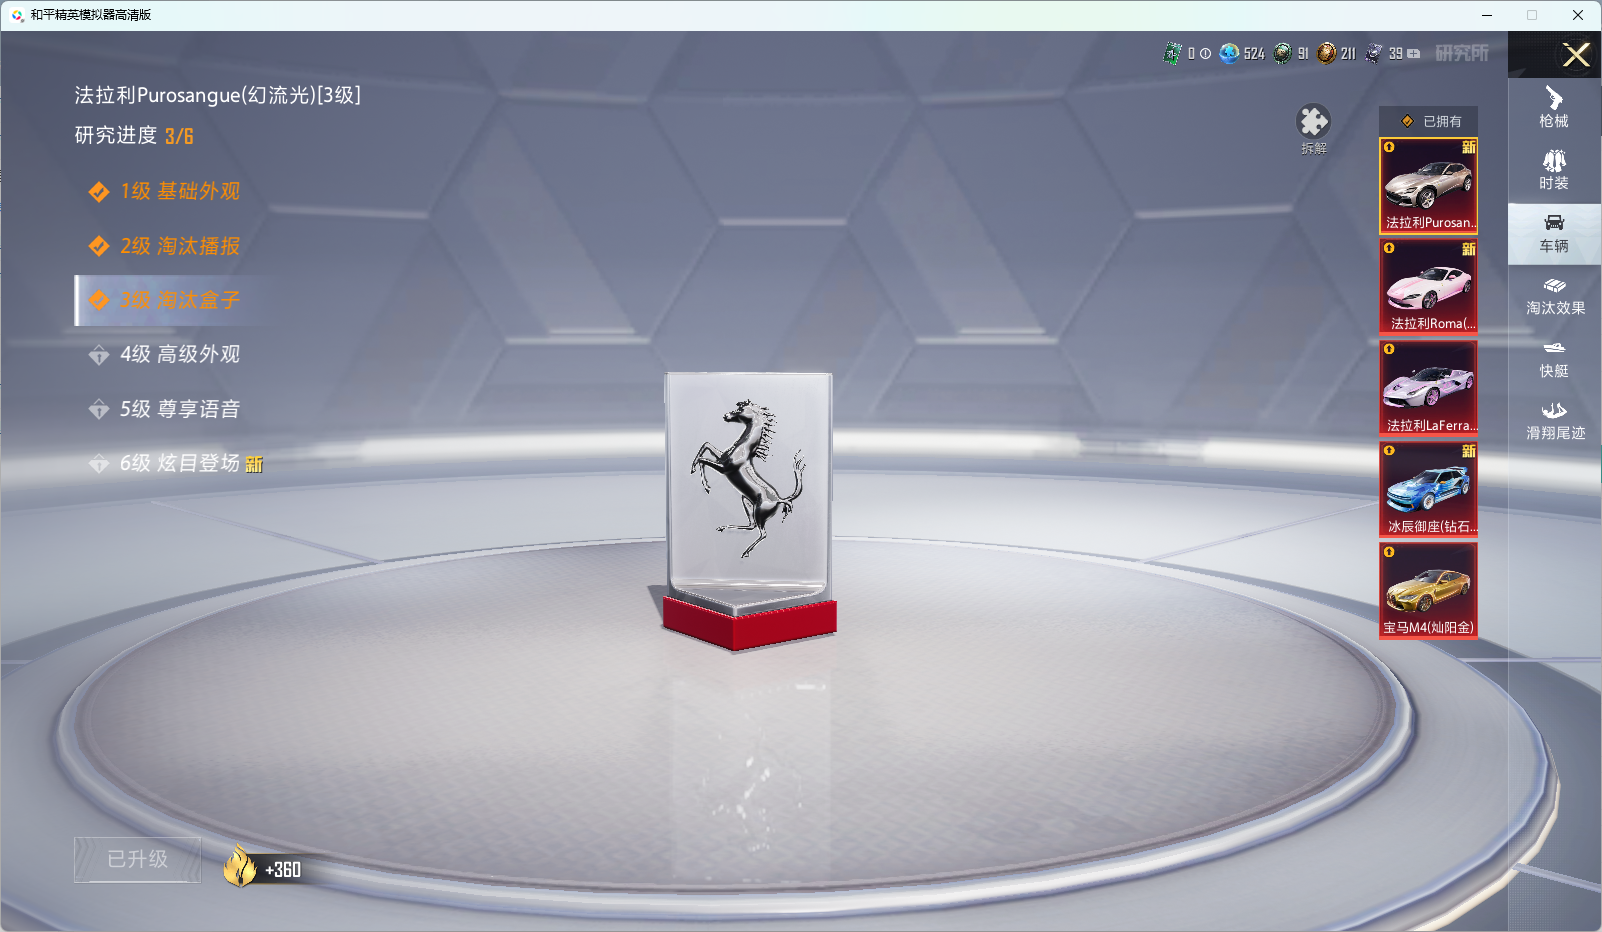The height and width of the screenshot is (932, 1602).
Task: Open the 淘汰效果 category
Action: [x=1554, y=296]
